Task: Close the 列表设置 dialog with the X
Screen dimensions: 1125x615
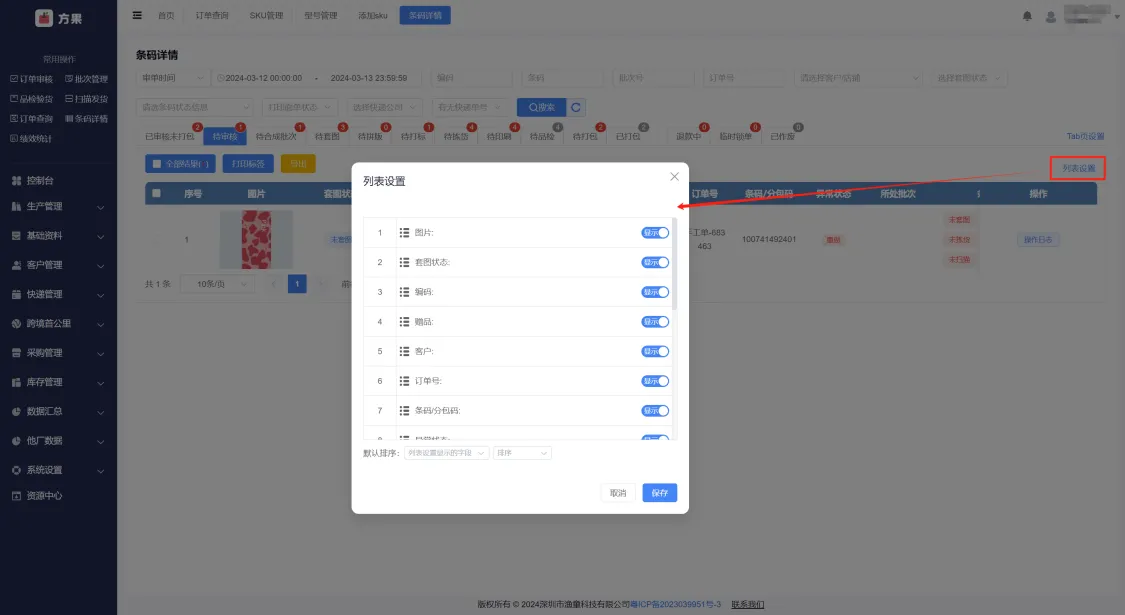Action: pos(674,177)
